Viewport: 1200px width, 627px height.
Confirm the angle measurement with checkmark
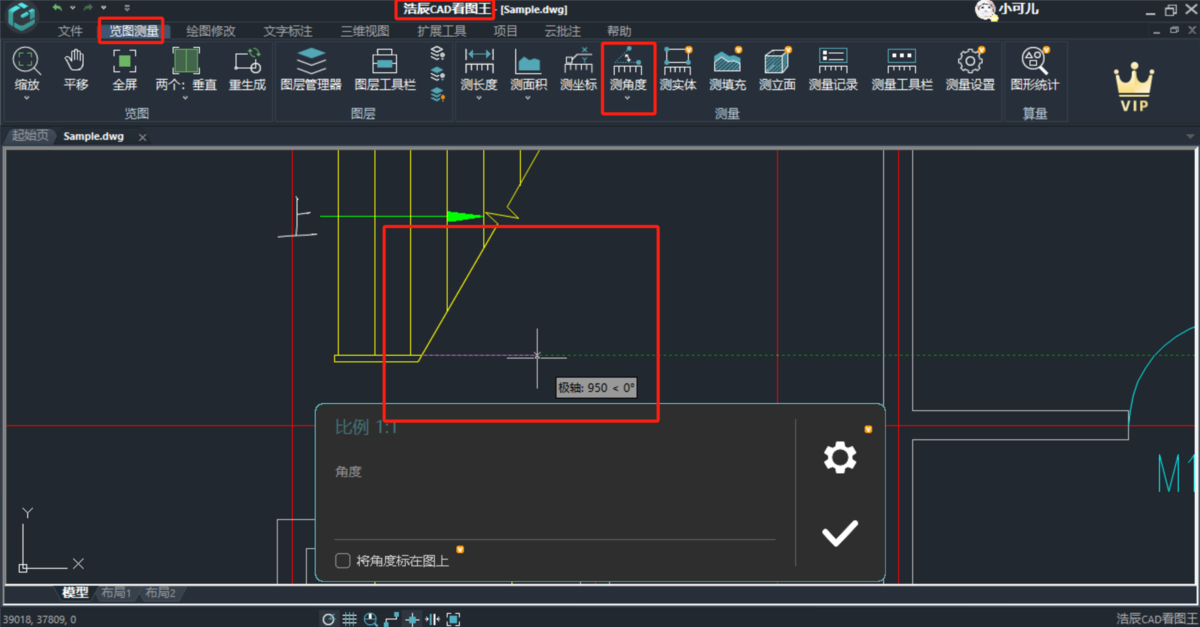tap(839, 533)
